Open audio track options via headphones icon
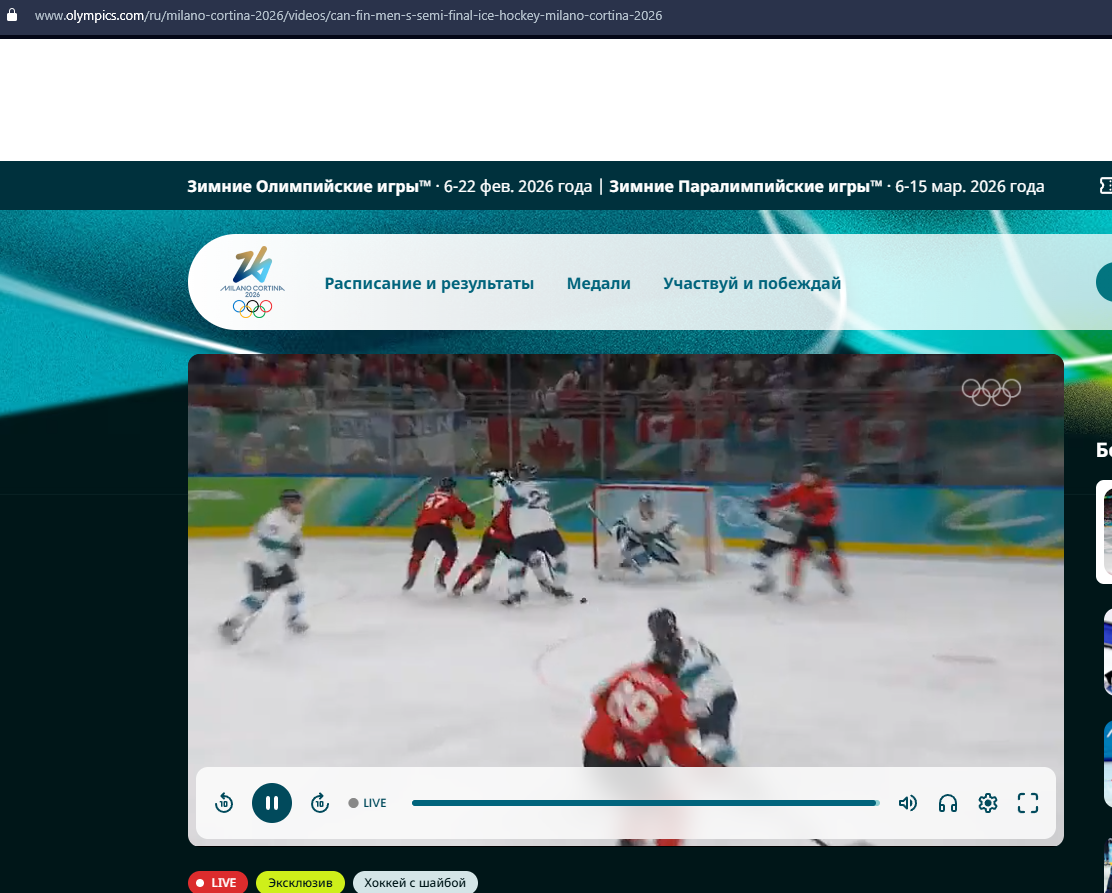The width and height of the screenshot is (1112, 893). tap(948, 803)
